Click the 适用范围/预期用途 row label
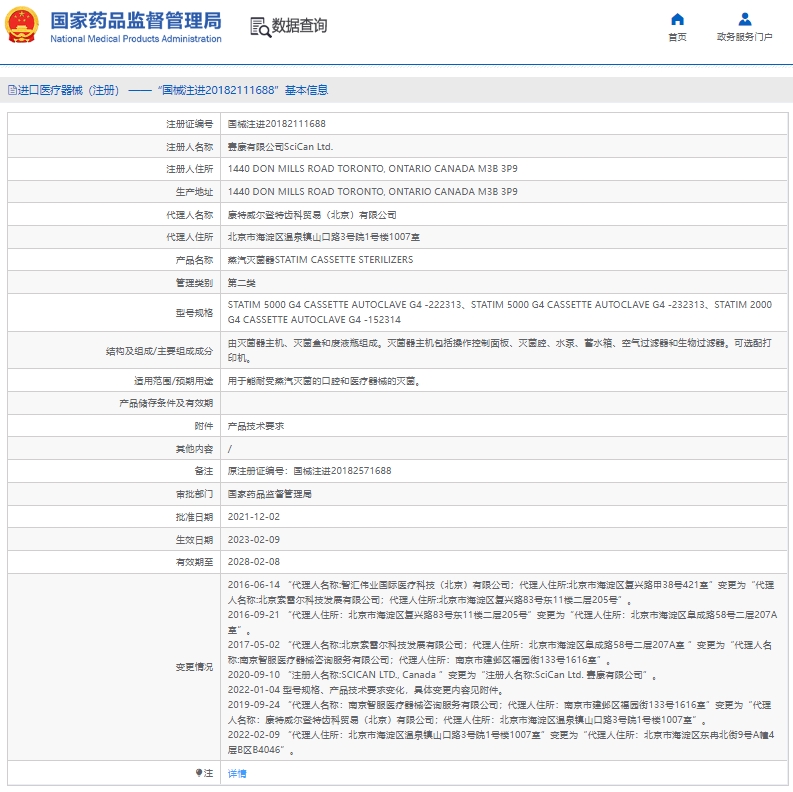793x792 pixels. click(x=173, y=381)
